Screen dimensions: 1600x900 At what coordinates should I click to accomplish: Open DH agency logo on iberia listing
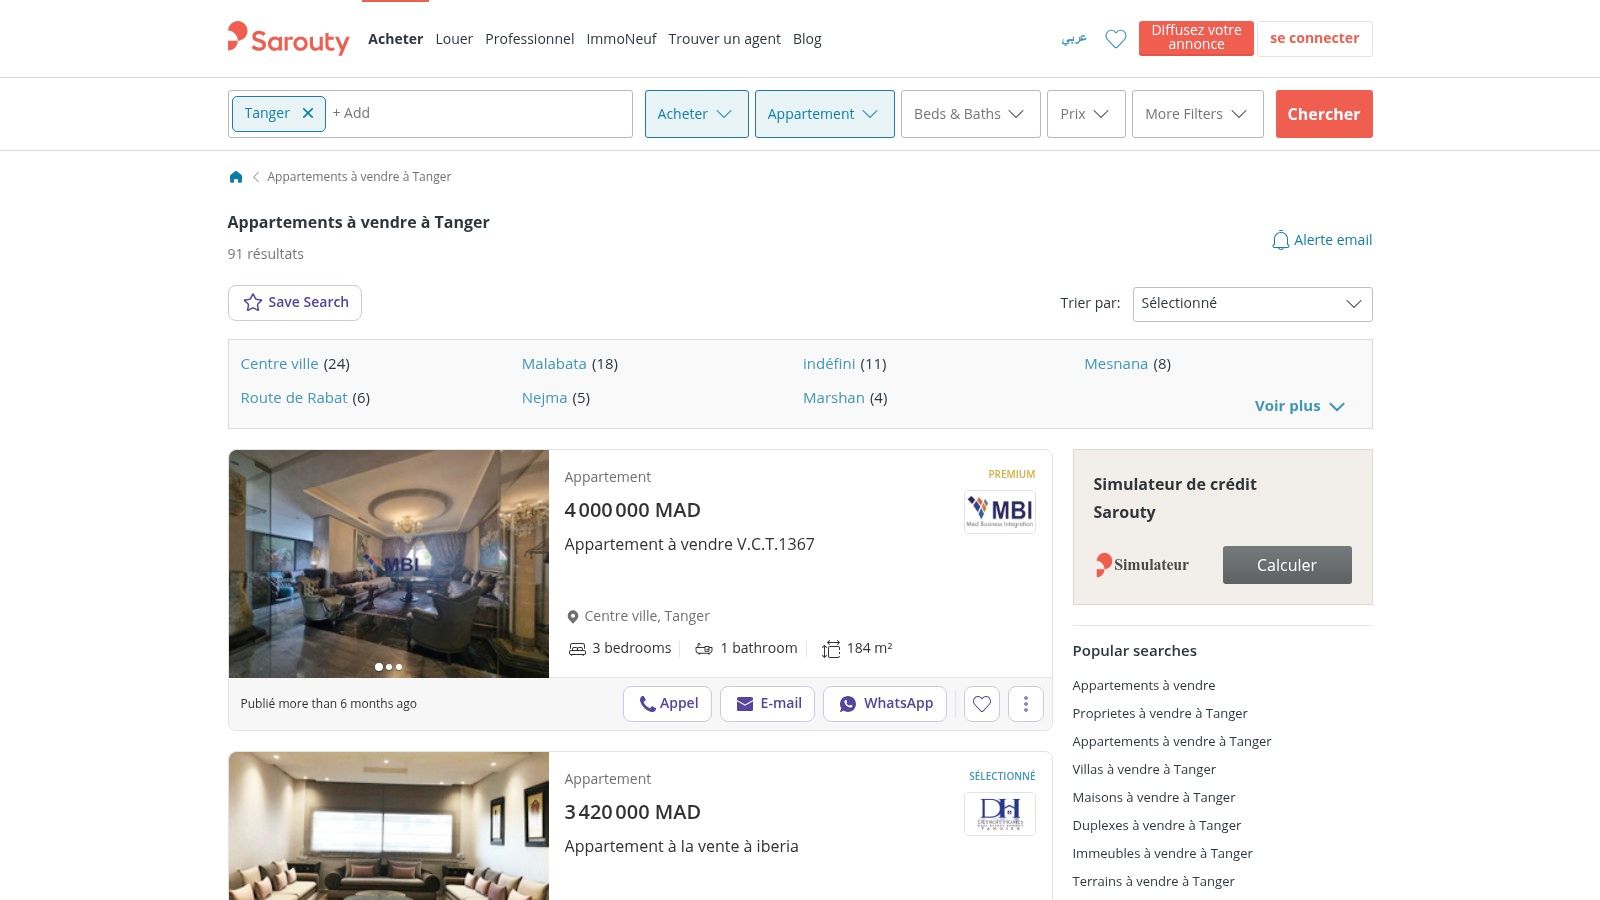1000,813
